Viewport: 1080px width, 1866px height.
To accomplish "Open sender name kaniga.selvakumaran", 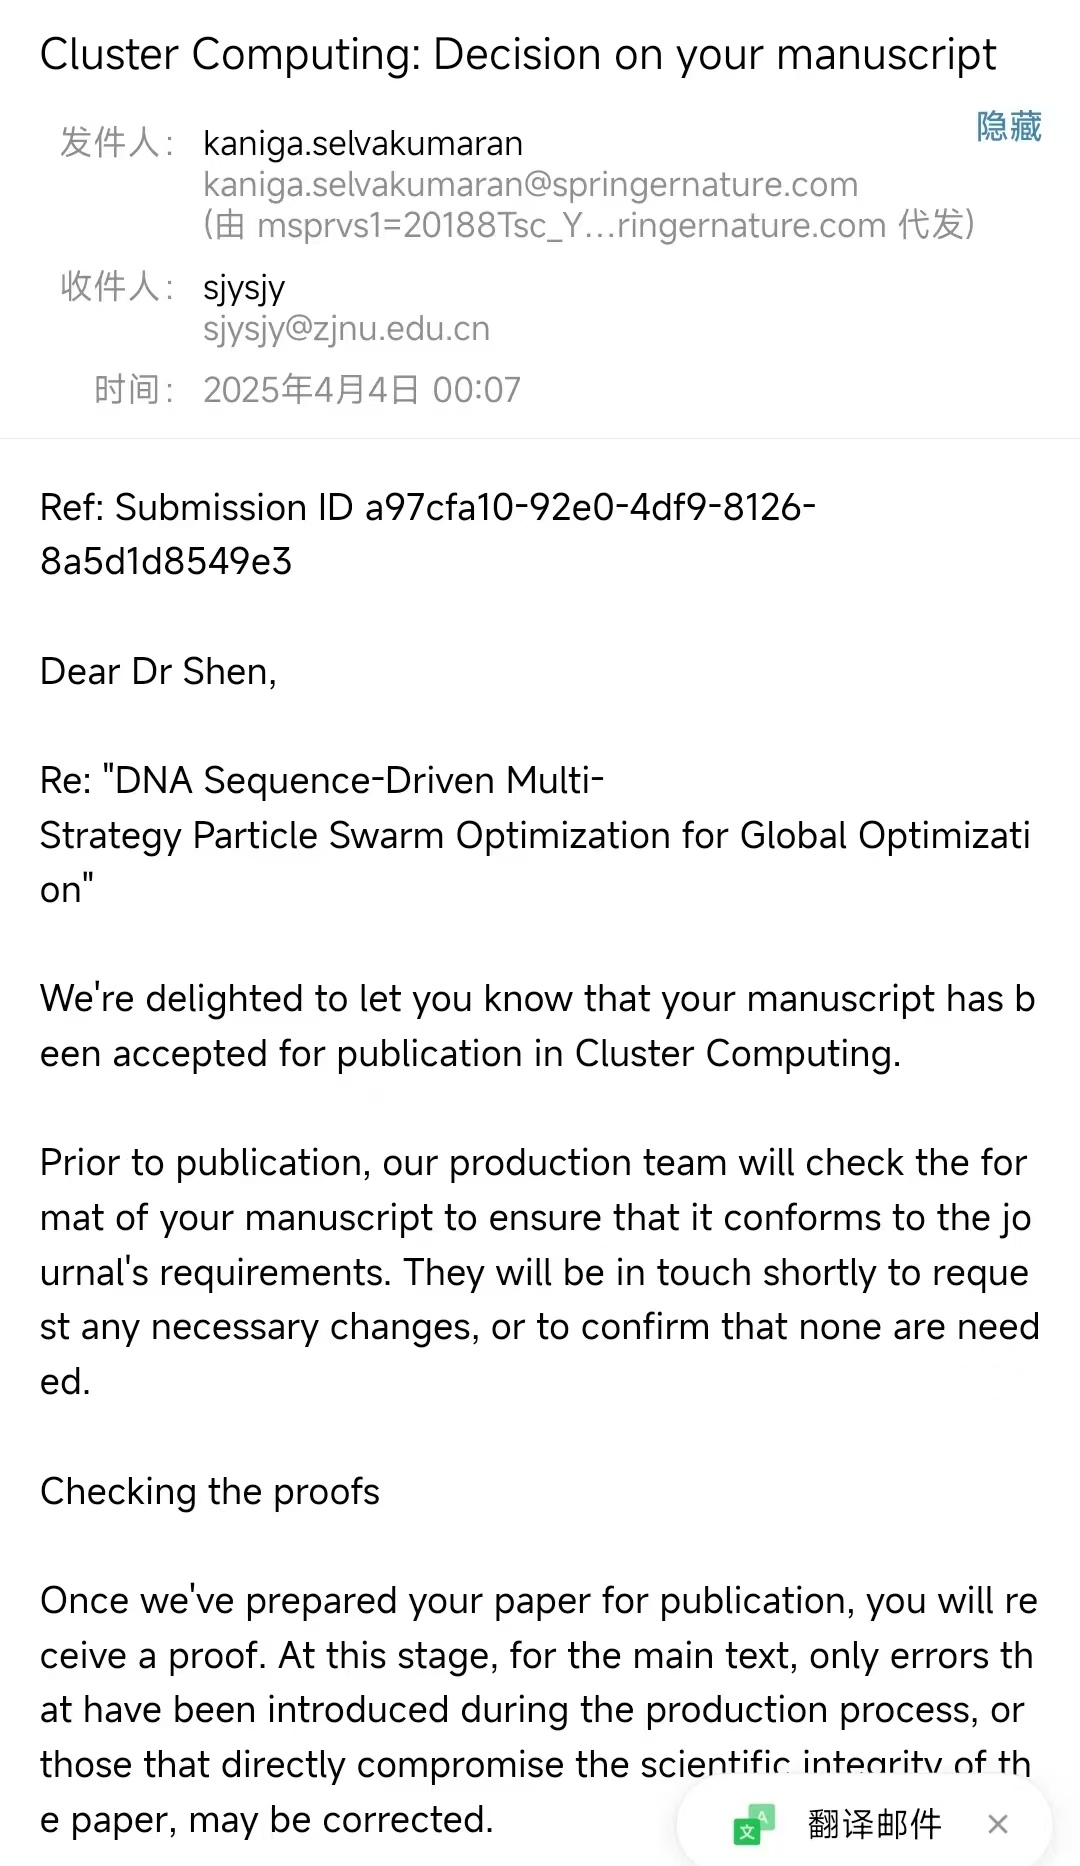I will [362, 144].
